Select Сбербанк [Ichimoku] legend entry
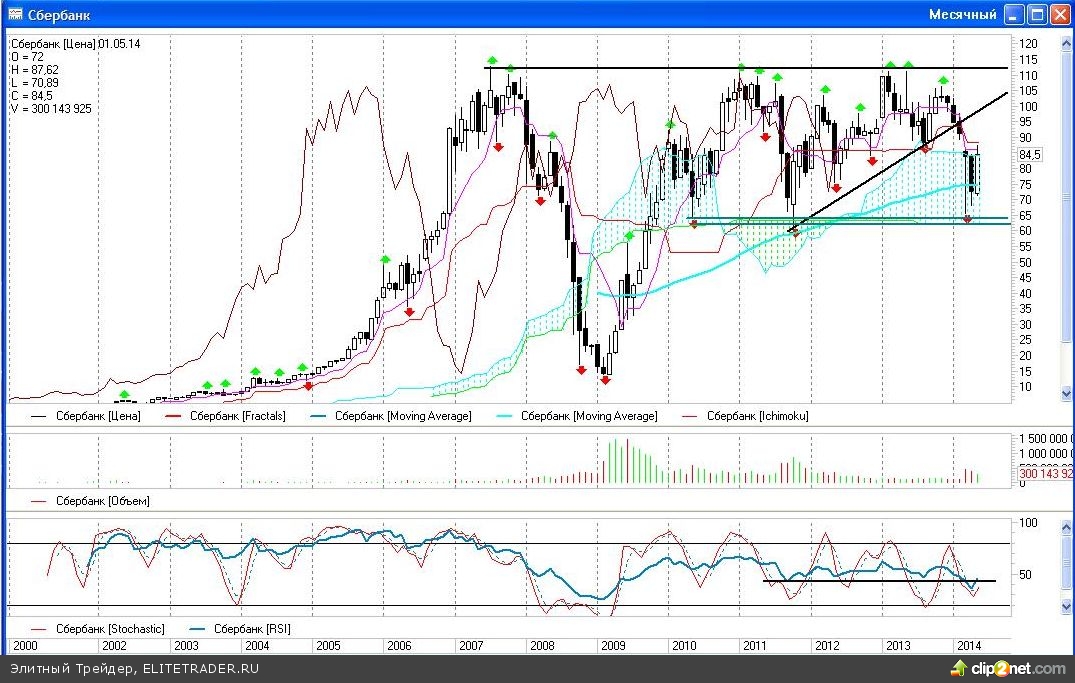 [x=757, y=416]
